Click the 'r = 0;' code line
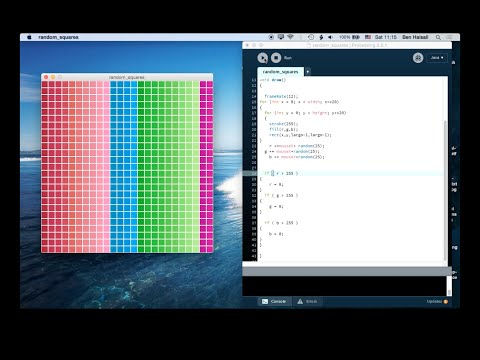This screenshot has height=360, width=480. (x=276, y=184)
